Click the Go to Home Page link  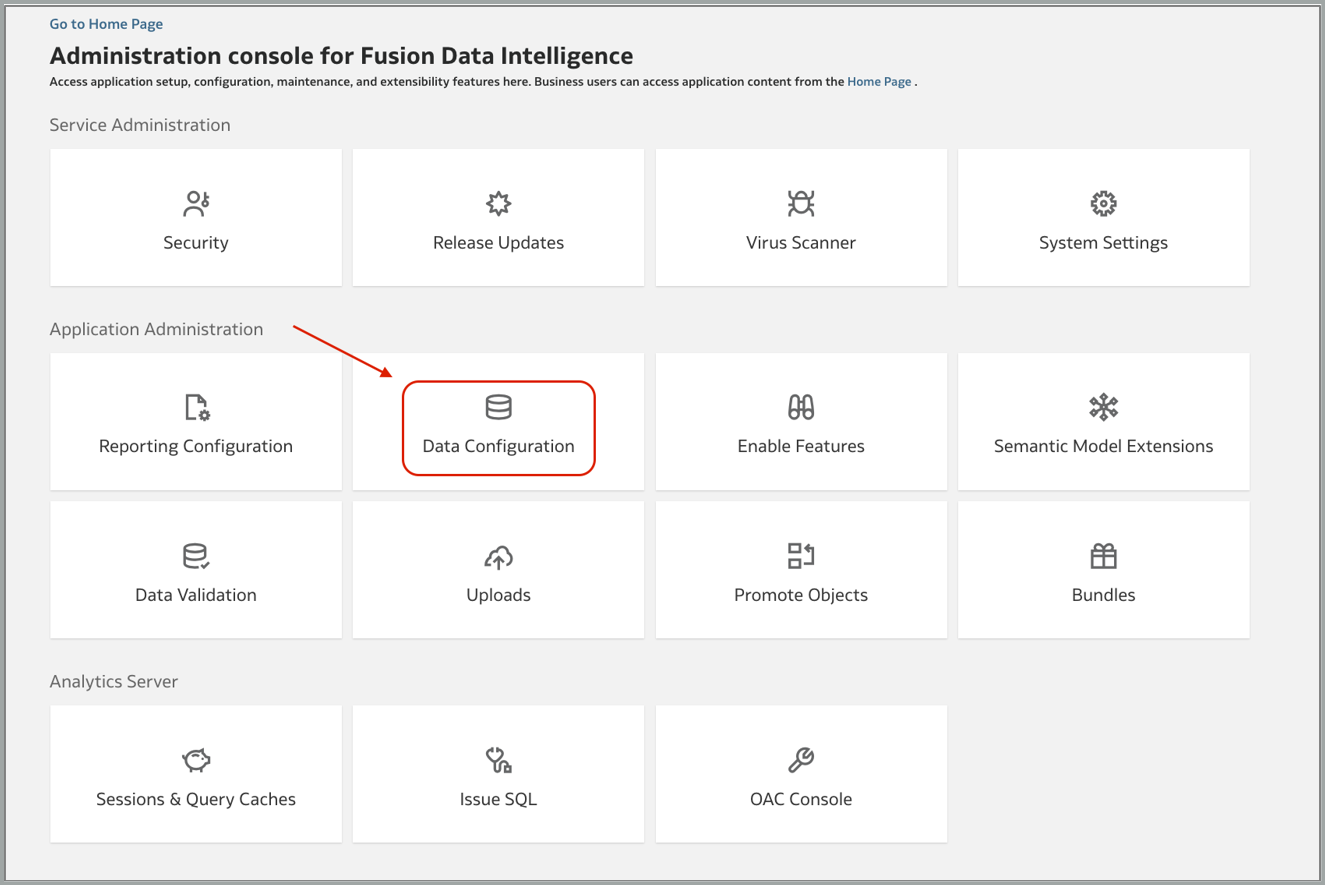[106, 23]
